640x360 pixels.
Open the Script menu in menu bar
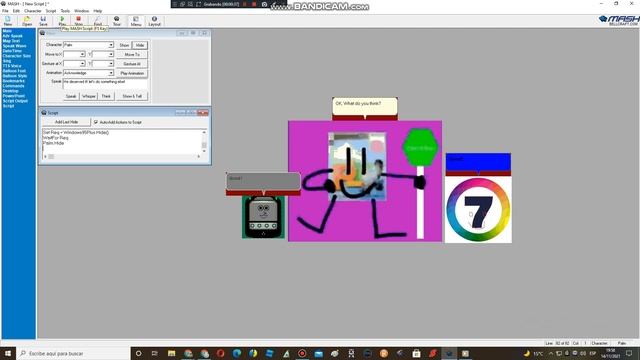tap(51, 11)
